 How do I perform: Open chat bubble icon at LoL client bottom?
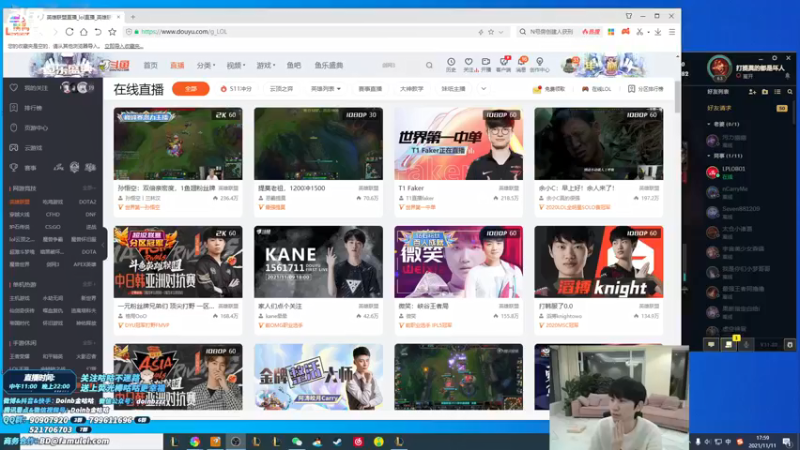click(711, 344)
